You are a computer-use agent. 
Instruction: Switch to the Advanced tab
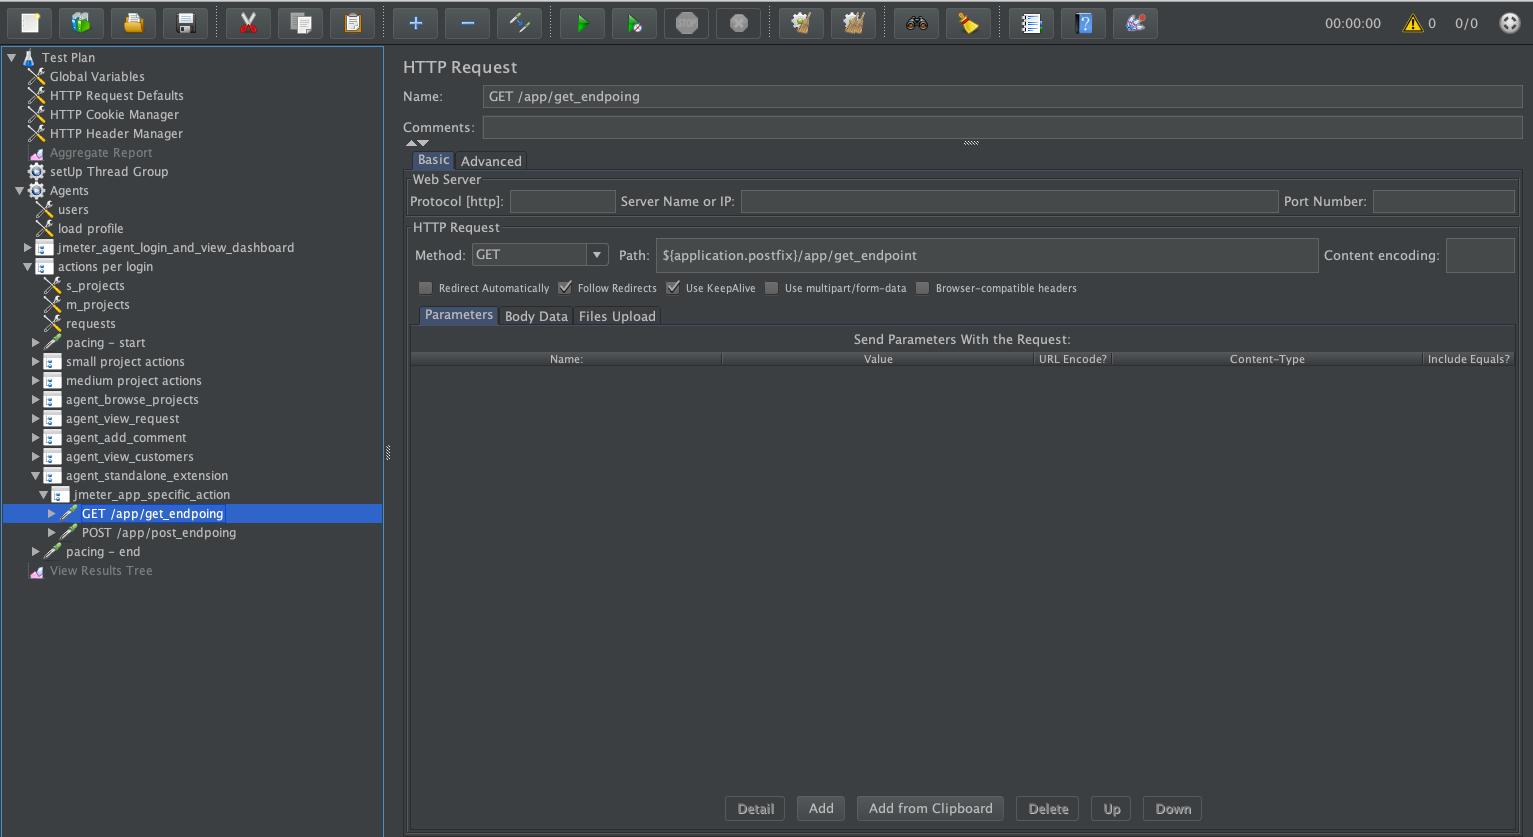[490, 160]
